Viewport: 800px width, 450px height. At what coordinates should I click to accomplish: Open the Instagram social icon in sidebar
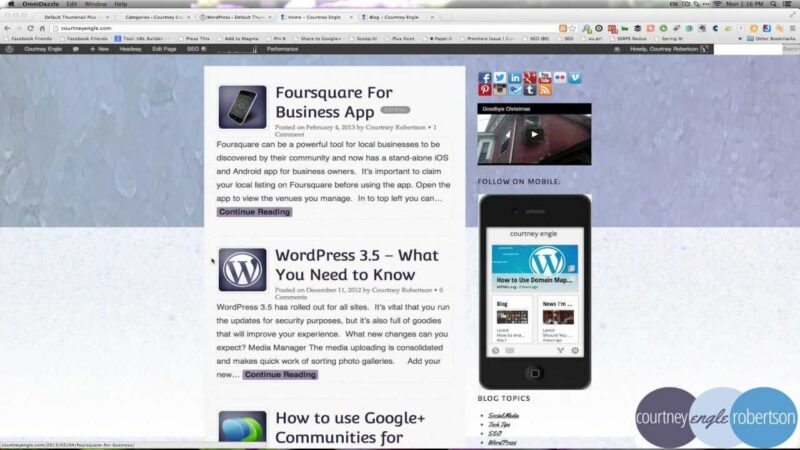click(x=499, y=90)
